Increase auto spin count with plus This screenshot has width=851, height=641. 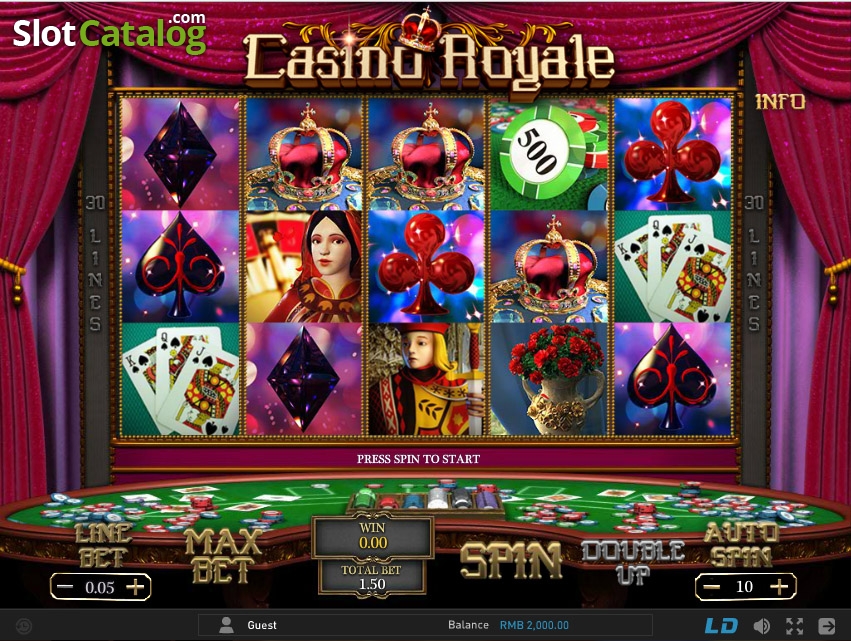(779, 586)
